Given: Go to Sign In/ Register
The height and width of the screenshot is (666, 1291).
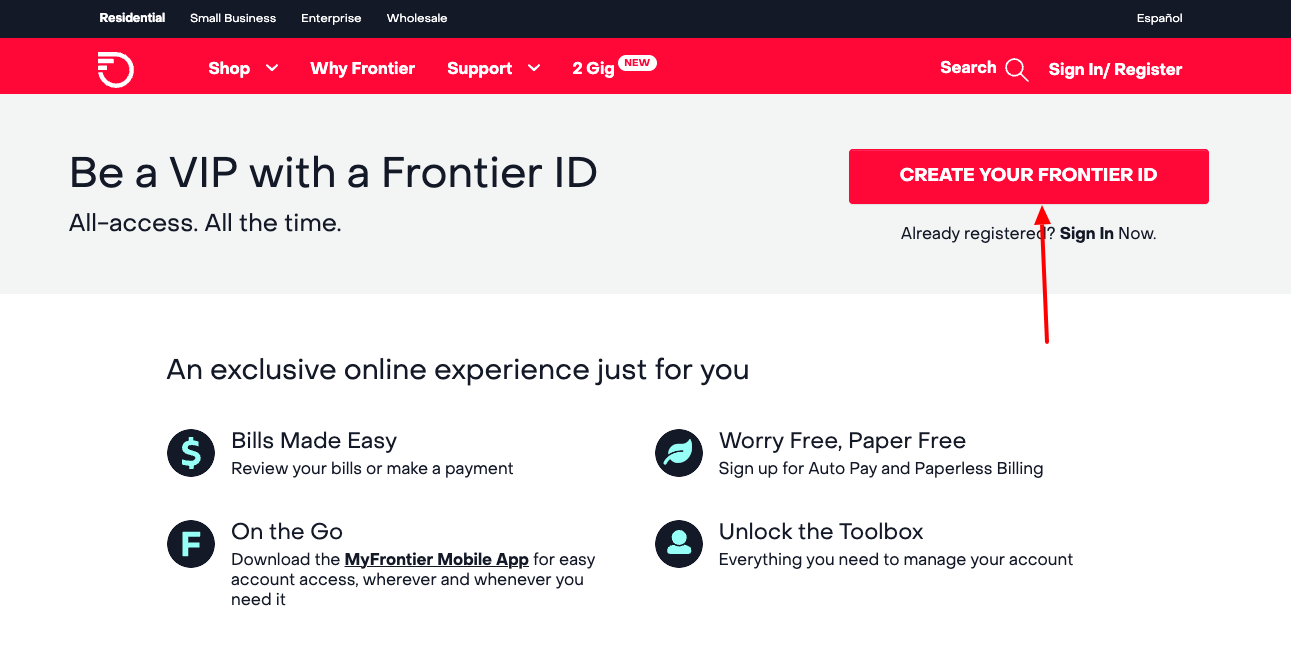Looking at the screenshot, I should pos(1114,69).
